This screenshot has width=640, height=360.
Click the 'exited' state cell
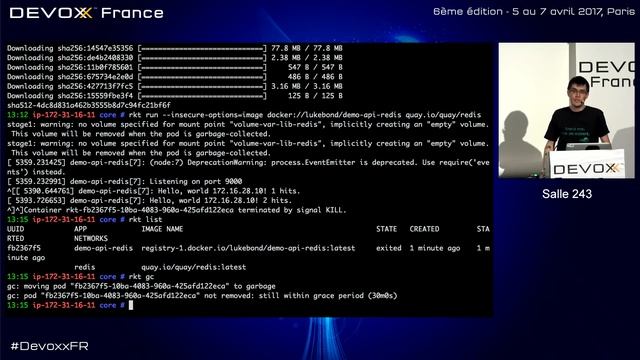[x=389, y=248]
